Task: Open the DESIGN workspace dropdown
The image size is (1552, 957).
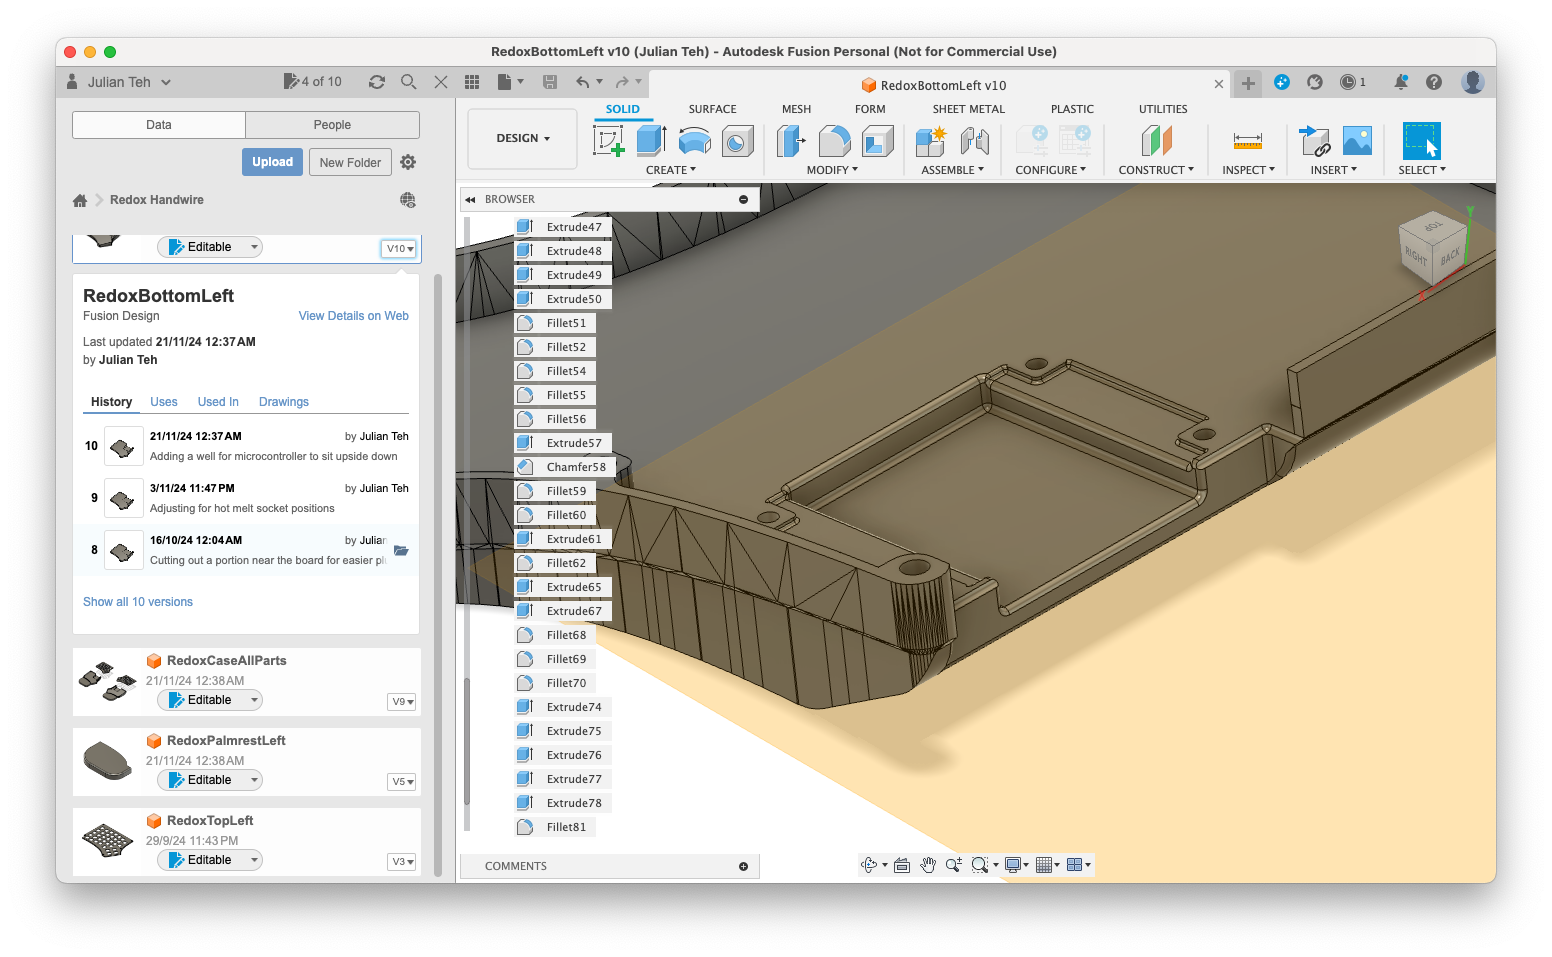Action: click(521, 139)
